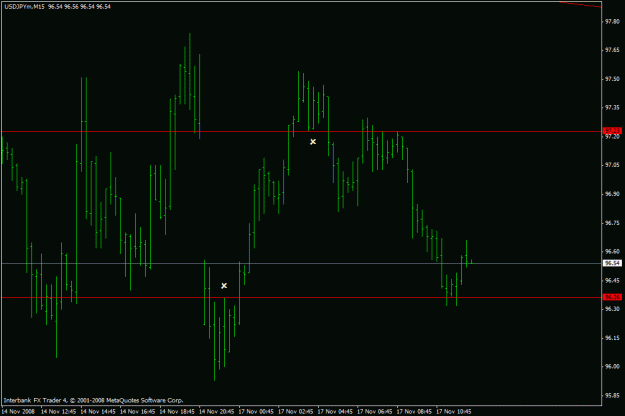Click the 17 Nov 06:45 time label
This screenshot has height=416, width=625.
click(x=375, y=411)
